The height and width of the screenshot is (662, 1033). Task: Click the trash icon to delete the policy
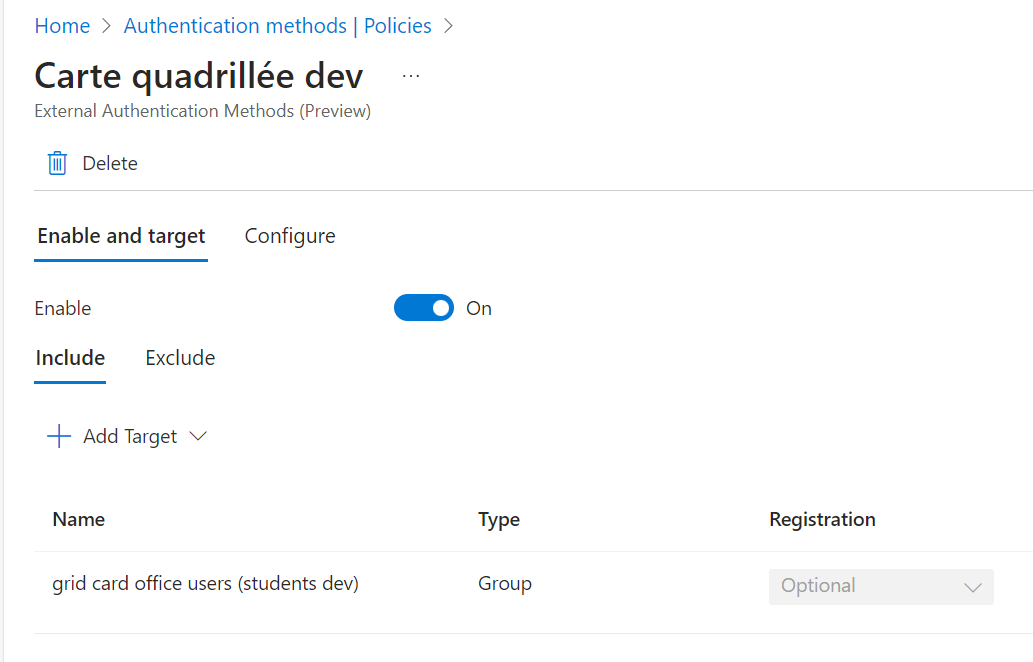57,162
